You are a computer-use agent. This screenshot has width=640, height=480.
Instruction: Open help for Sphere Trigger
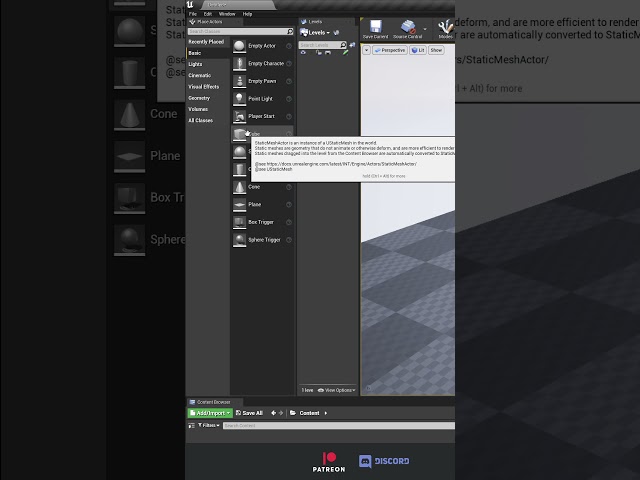pos(289,240)
